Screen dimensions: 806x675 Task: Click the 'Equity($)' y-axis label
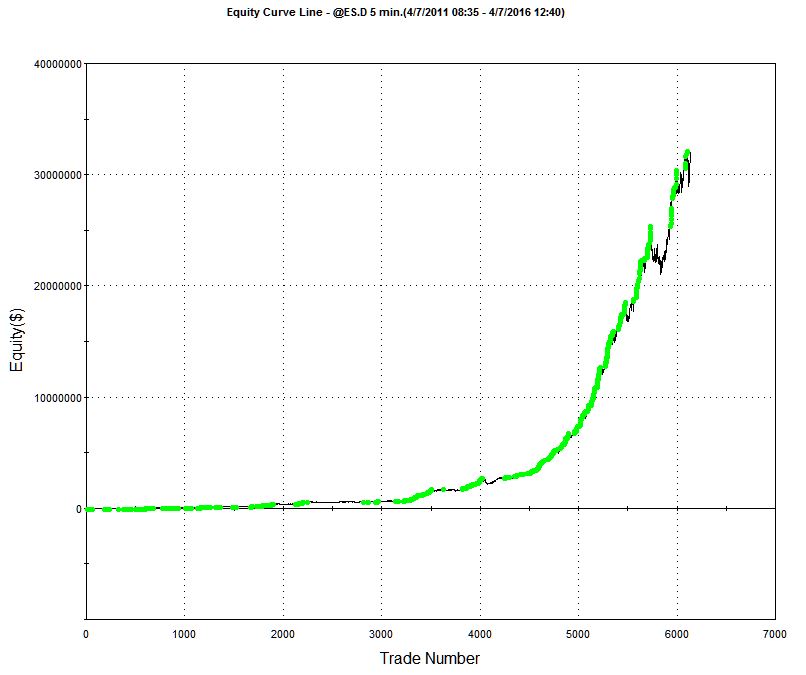(x=16, y=339)
